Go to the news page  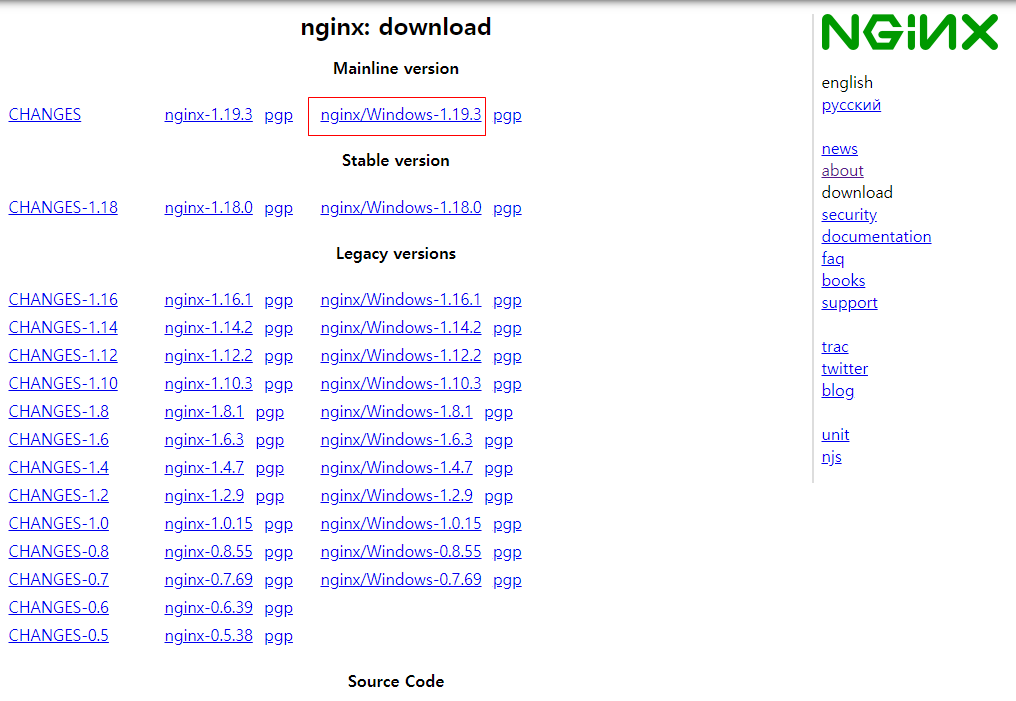(x=839, y=148)
